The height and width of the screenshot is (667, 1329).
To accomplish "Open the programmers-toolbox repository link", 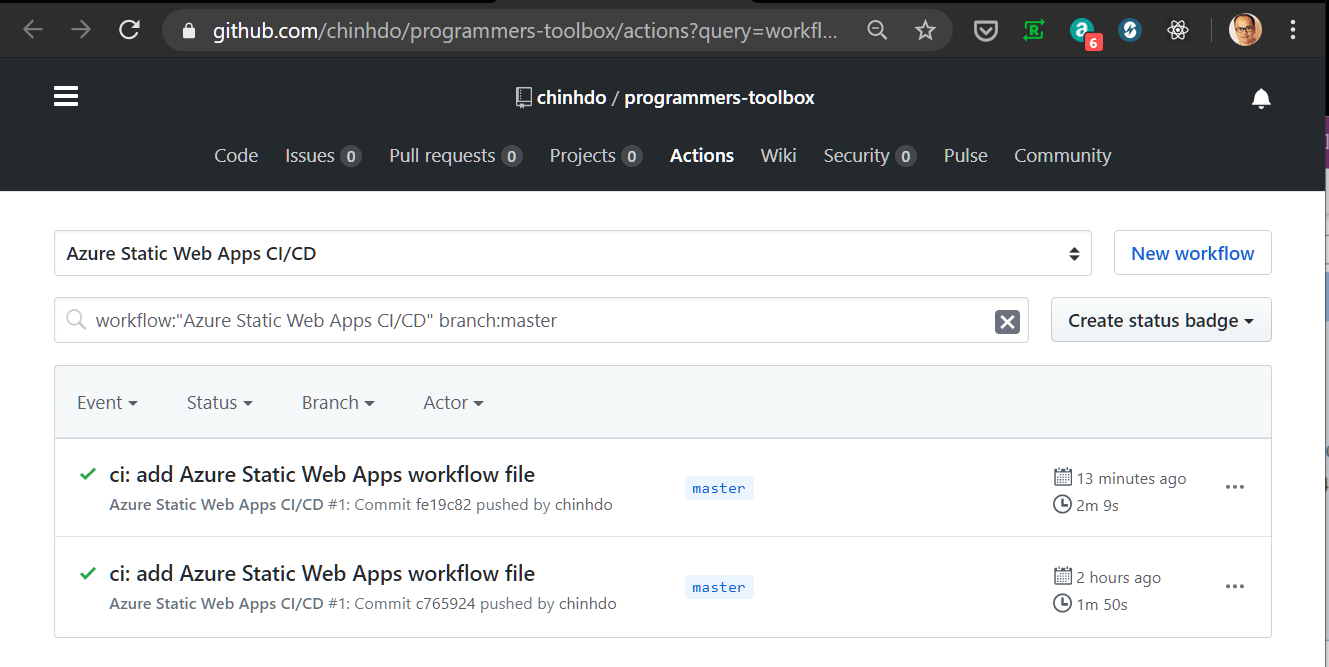I will pyautogui.click(x=719, y=98).
